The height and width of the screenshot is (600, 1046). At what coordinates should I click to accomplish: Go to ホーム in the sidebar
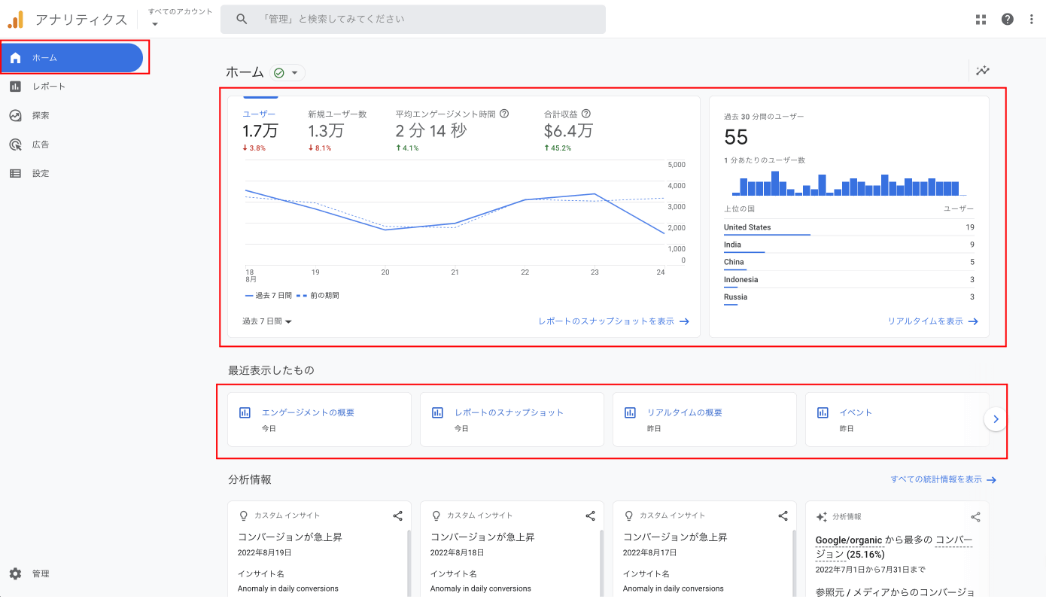click(72, 58)
